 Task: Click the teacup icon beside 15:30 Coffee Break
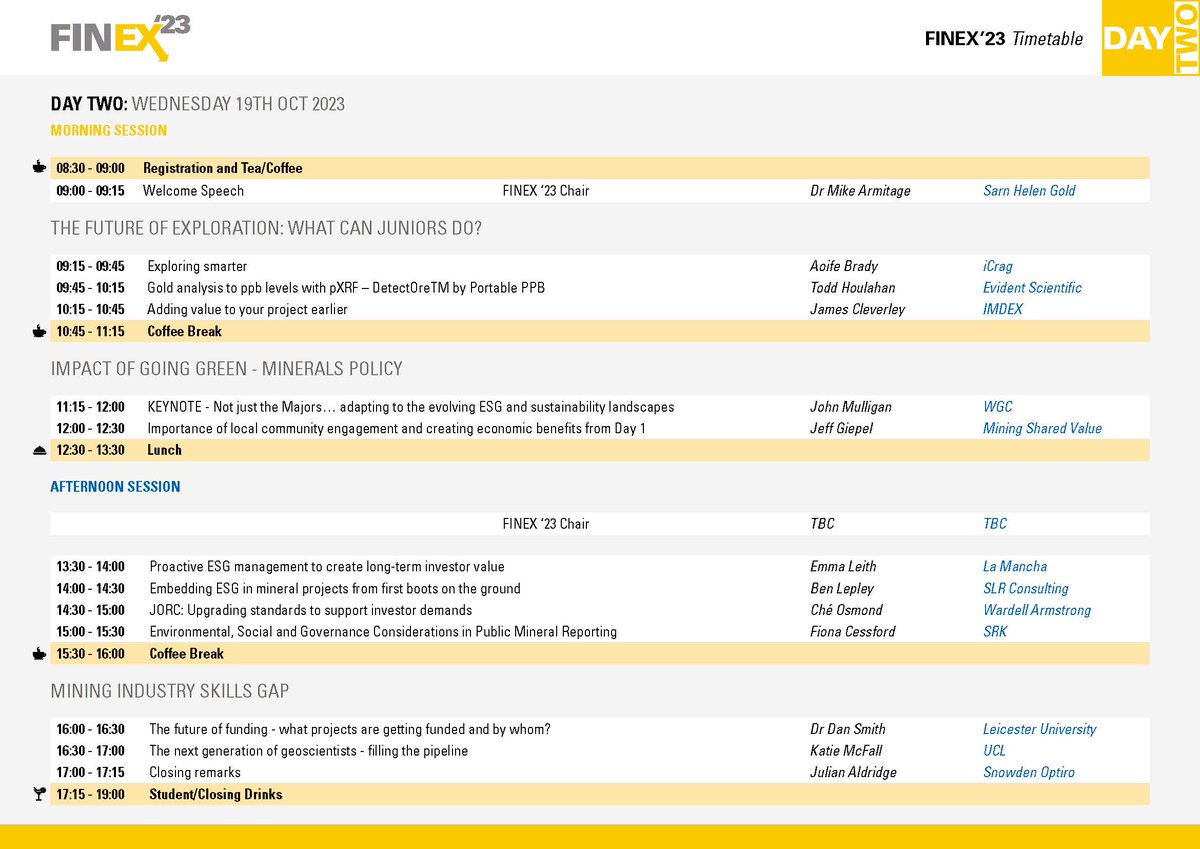[x=39, y=654]
